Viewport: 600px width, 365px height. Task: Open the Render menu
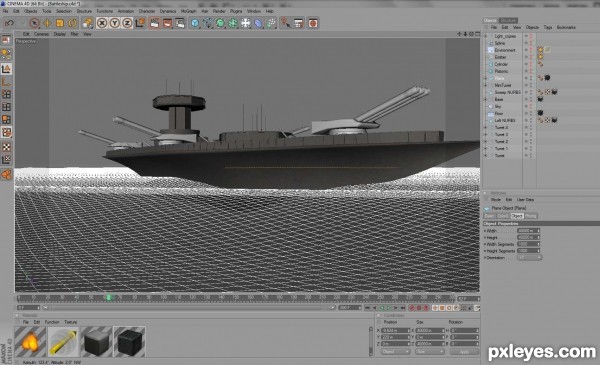click(x=219, y=11)
